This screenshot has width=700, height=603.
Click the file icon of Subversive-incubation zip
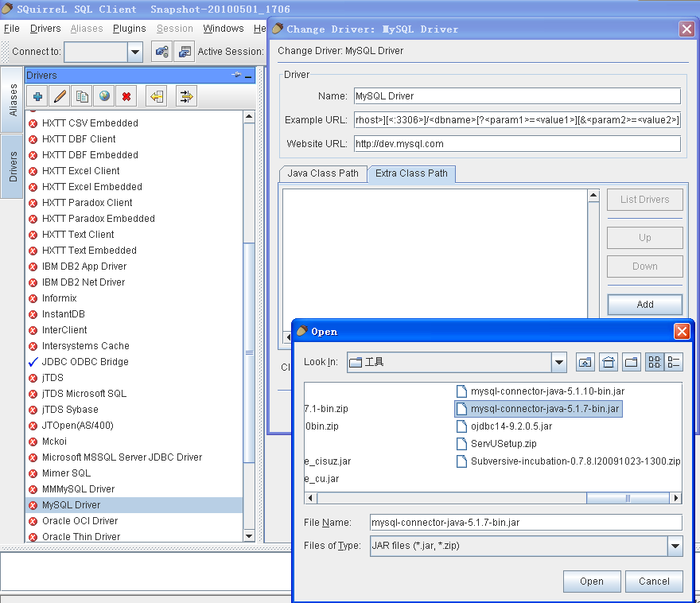point(462,461)
